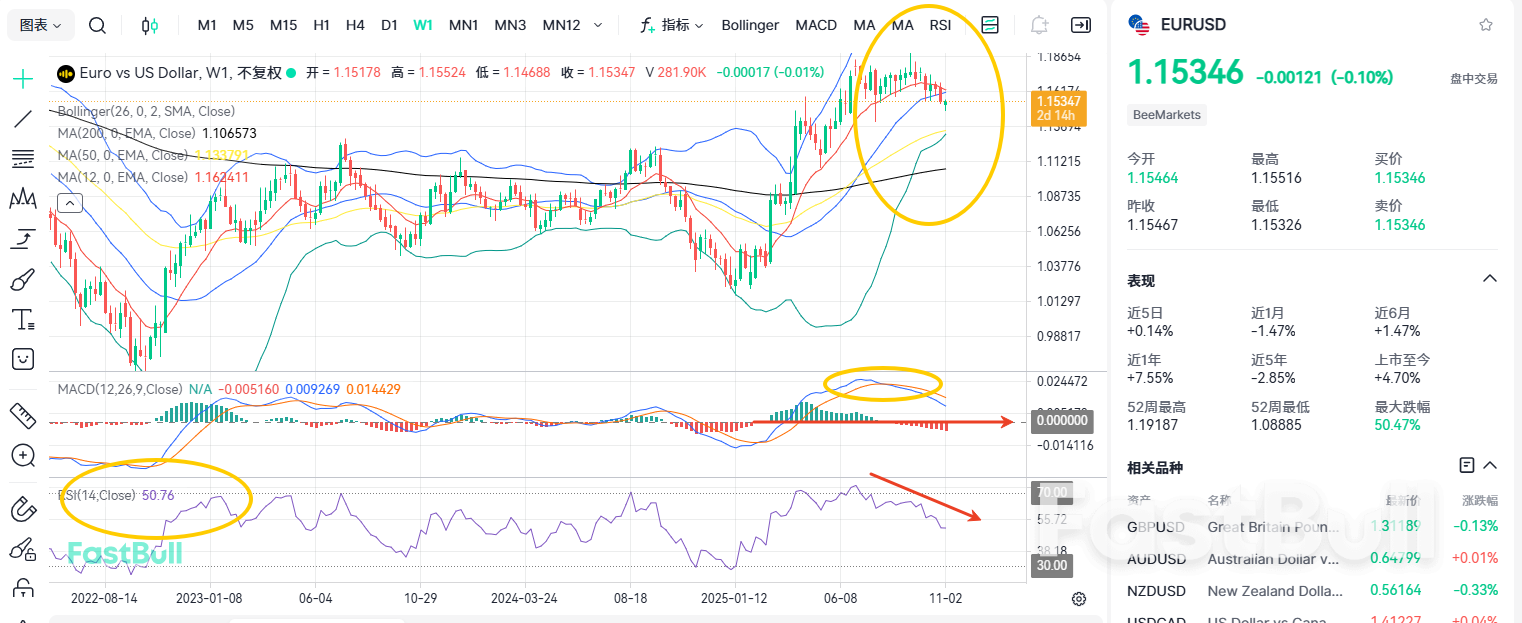Open the 图表 dropdown
This screenshot has width=1522, height=623.
coord(40,25)
